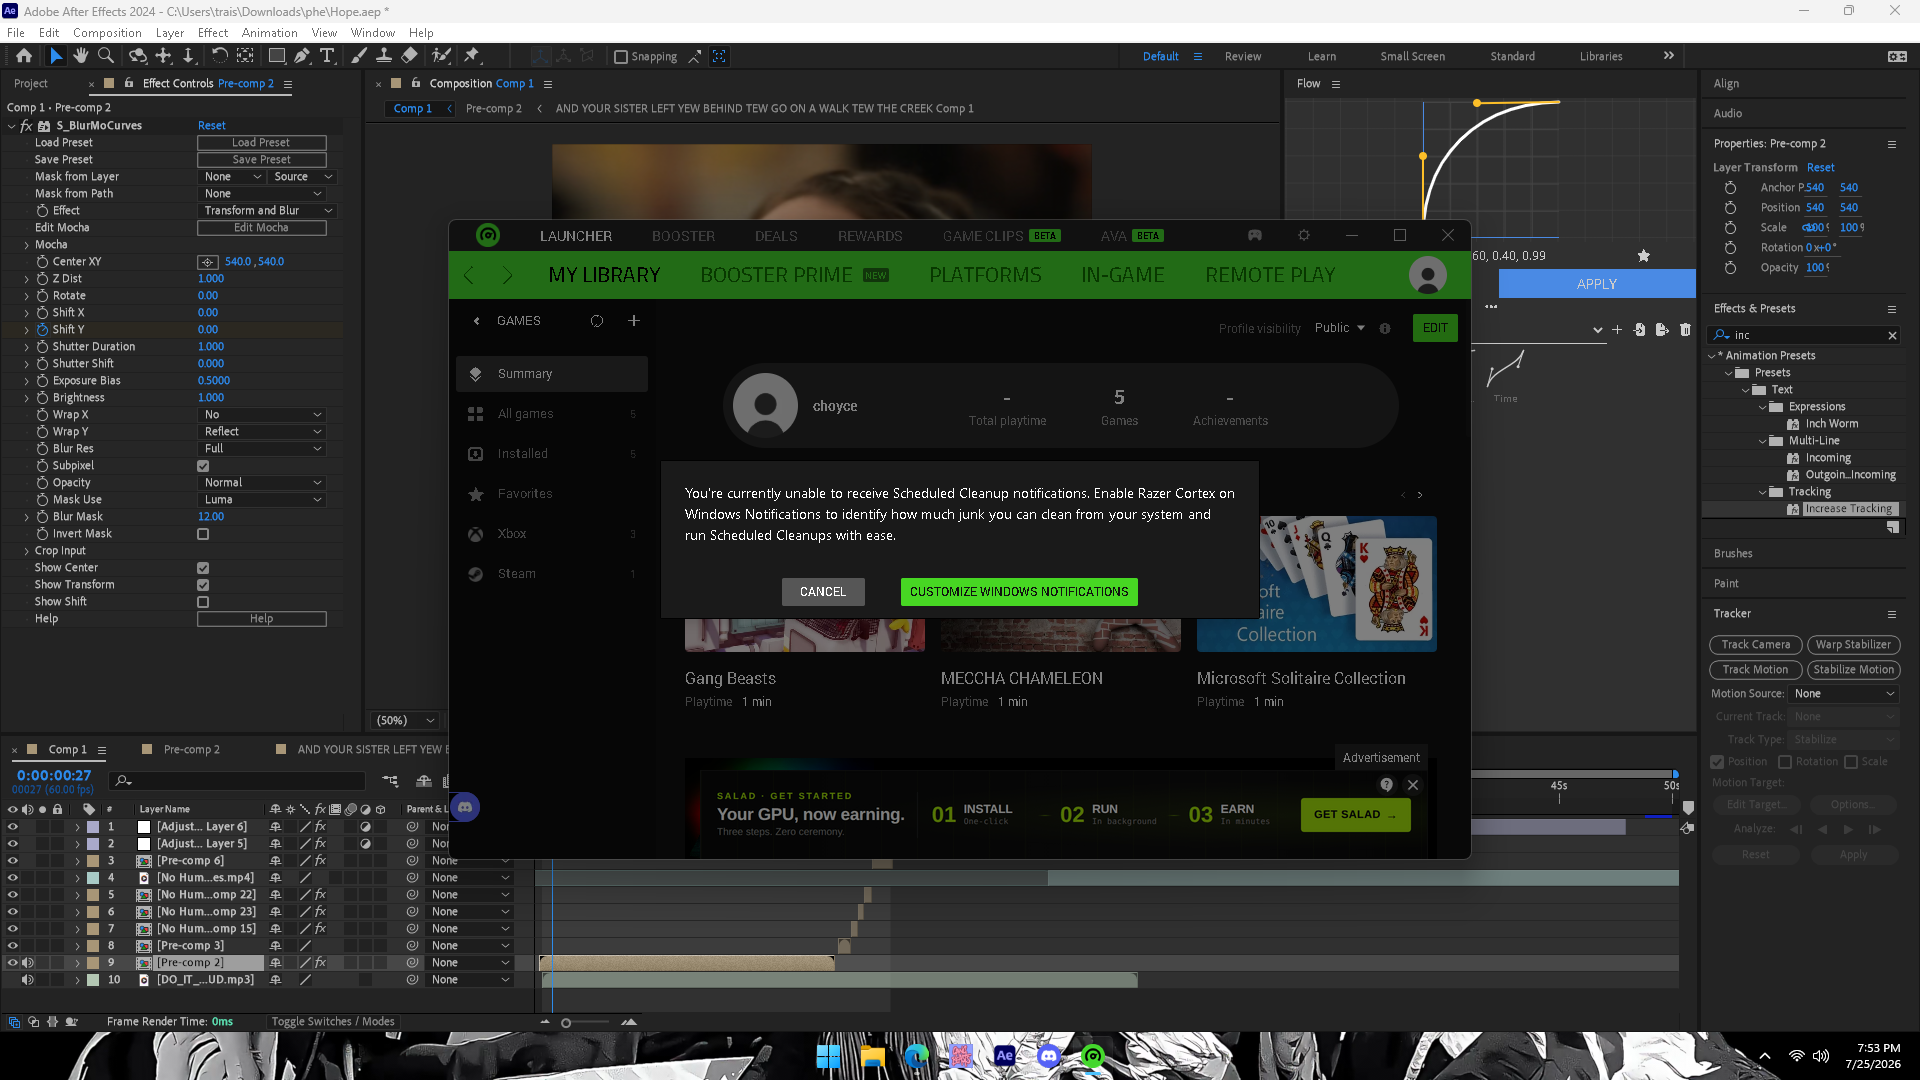Click the star favorite icon in Flow panel
1920x1080 pixels.
pos(1643,256)
